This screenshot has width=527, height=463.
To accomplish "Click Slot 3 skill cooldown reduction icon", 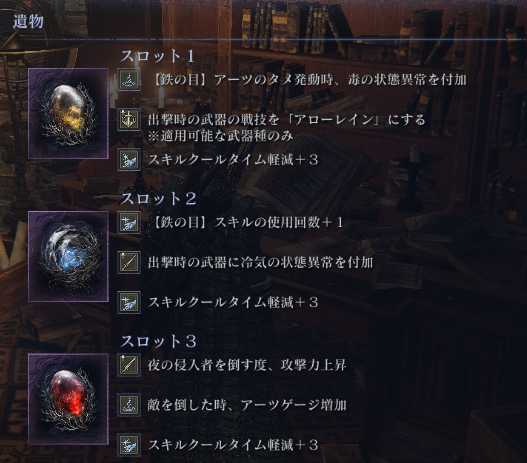I will coord(129,445).
